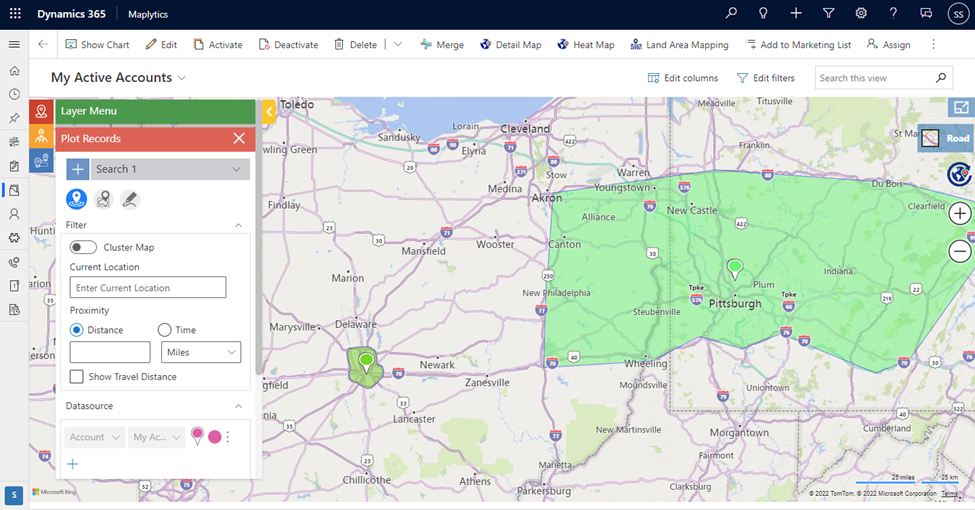Select the Time radio button
Screen dimensions: 975x510
(x=164, y=330)
